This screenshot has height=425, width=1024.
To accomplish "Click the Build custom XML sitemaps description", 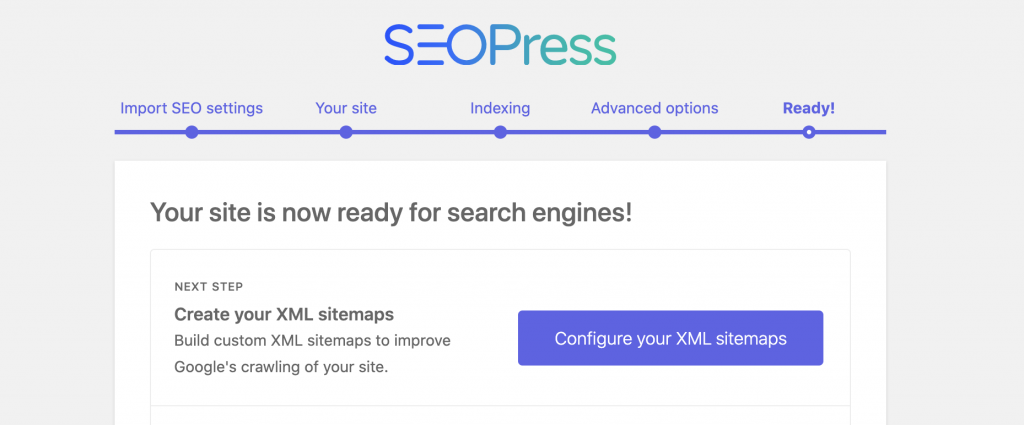I will (312, 353).
